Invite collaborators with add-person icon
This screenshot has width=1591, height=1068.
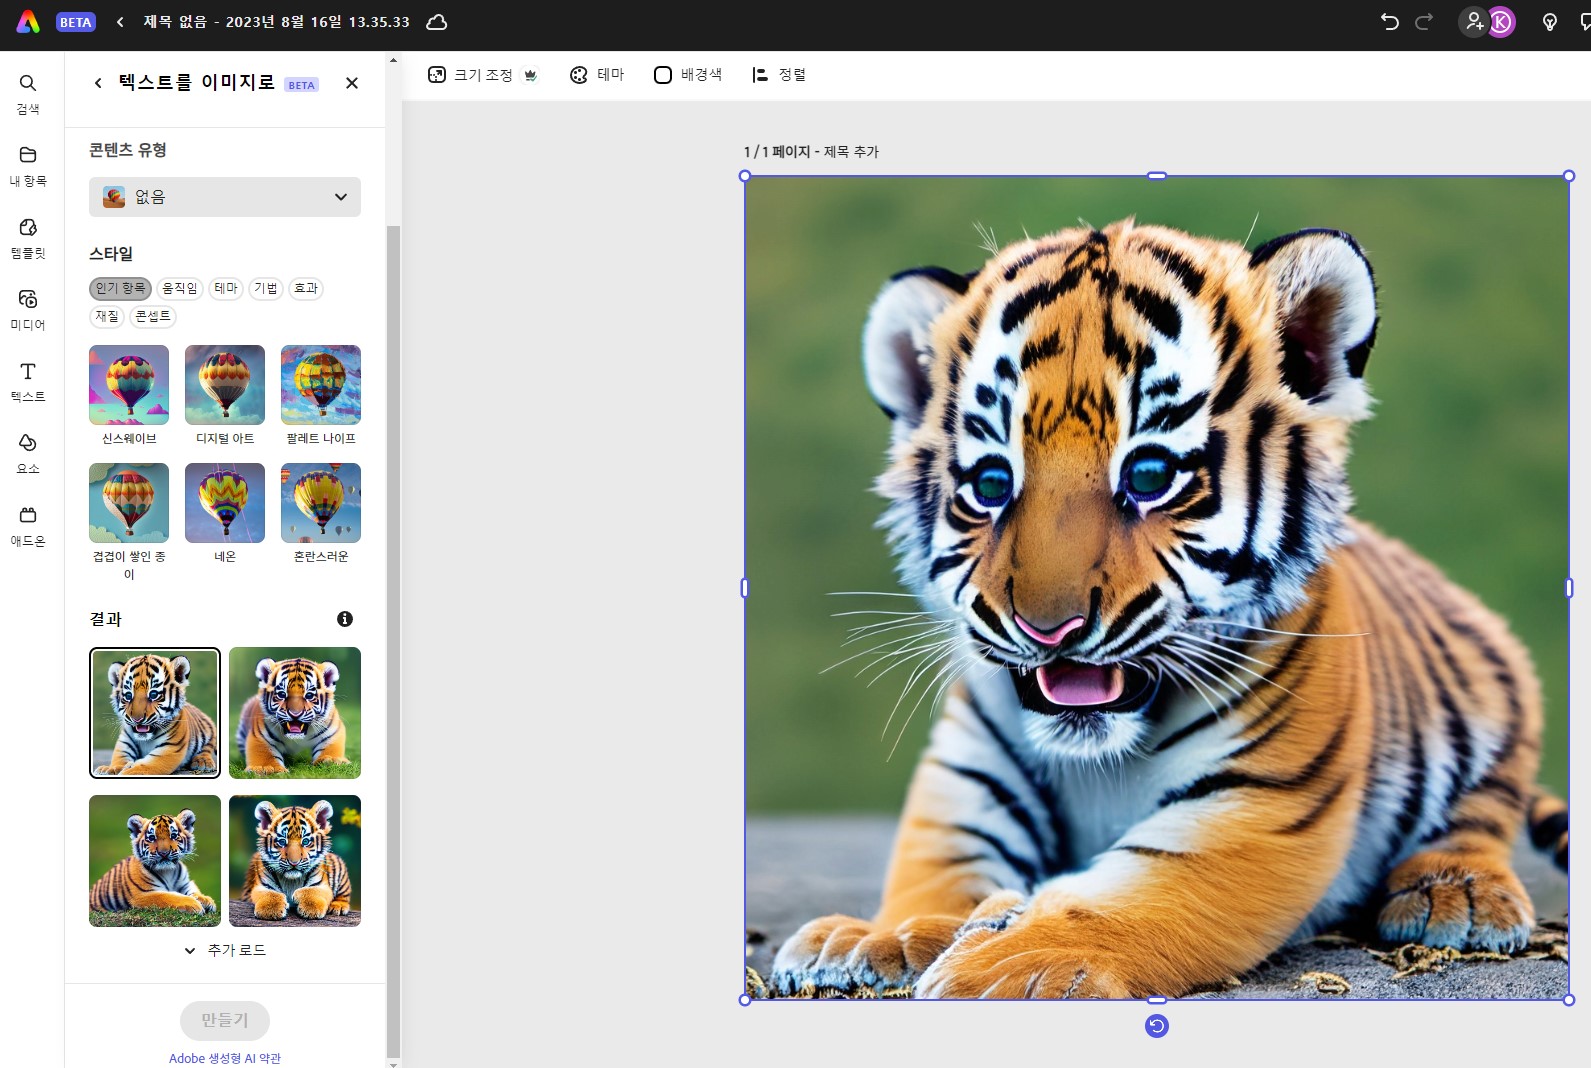1474,22
